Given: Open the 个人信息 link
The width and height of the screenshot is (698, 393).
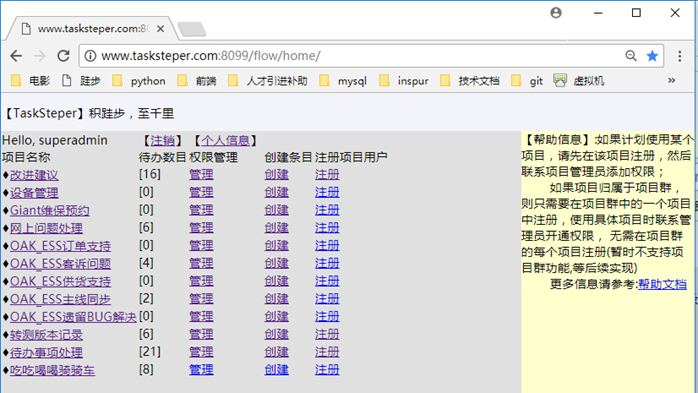Looking at the screenshot, I should click(226, 141).
